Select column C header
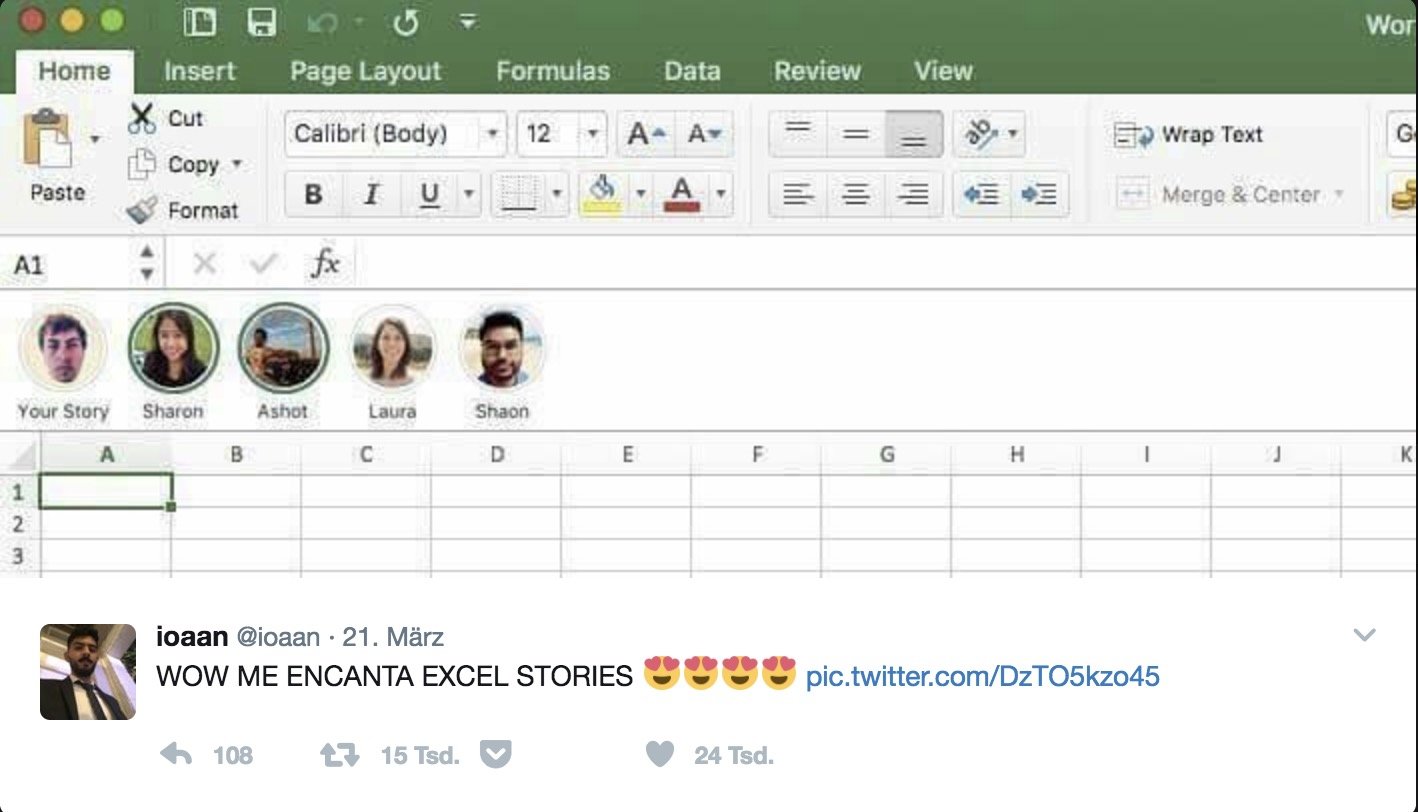Screen dimensions: 1418x812 click(x=366, y=455)
